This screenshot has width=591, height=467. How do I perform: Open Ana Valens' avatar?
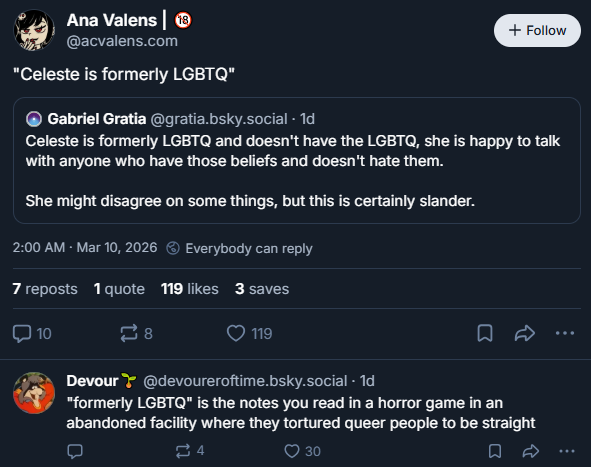tap(34, 30)
